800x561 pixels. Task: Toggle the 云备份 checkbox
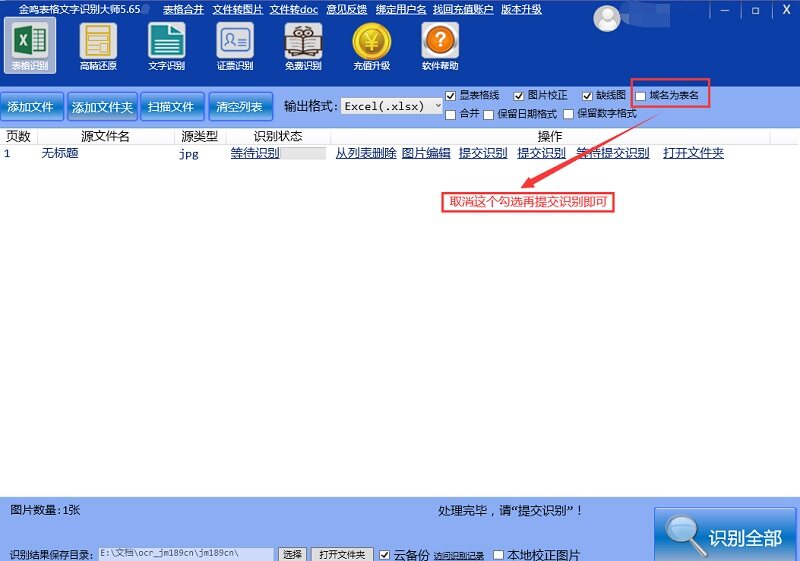385,555
